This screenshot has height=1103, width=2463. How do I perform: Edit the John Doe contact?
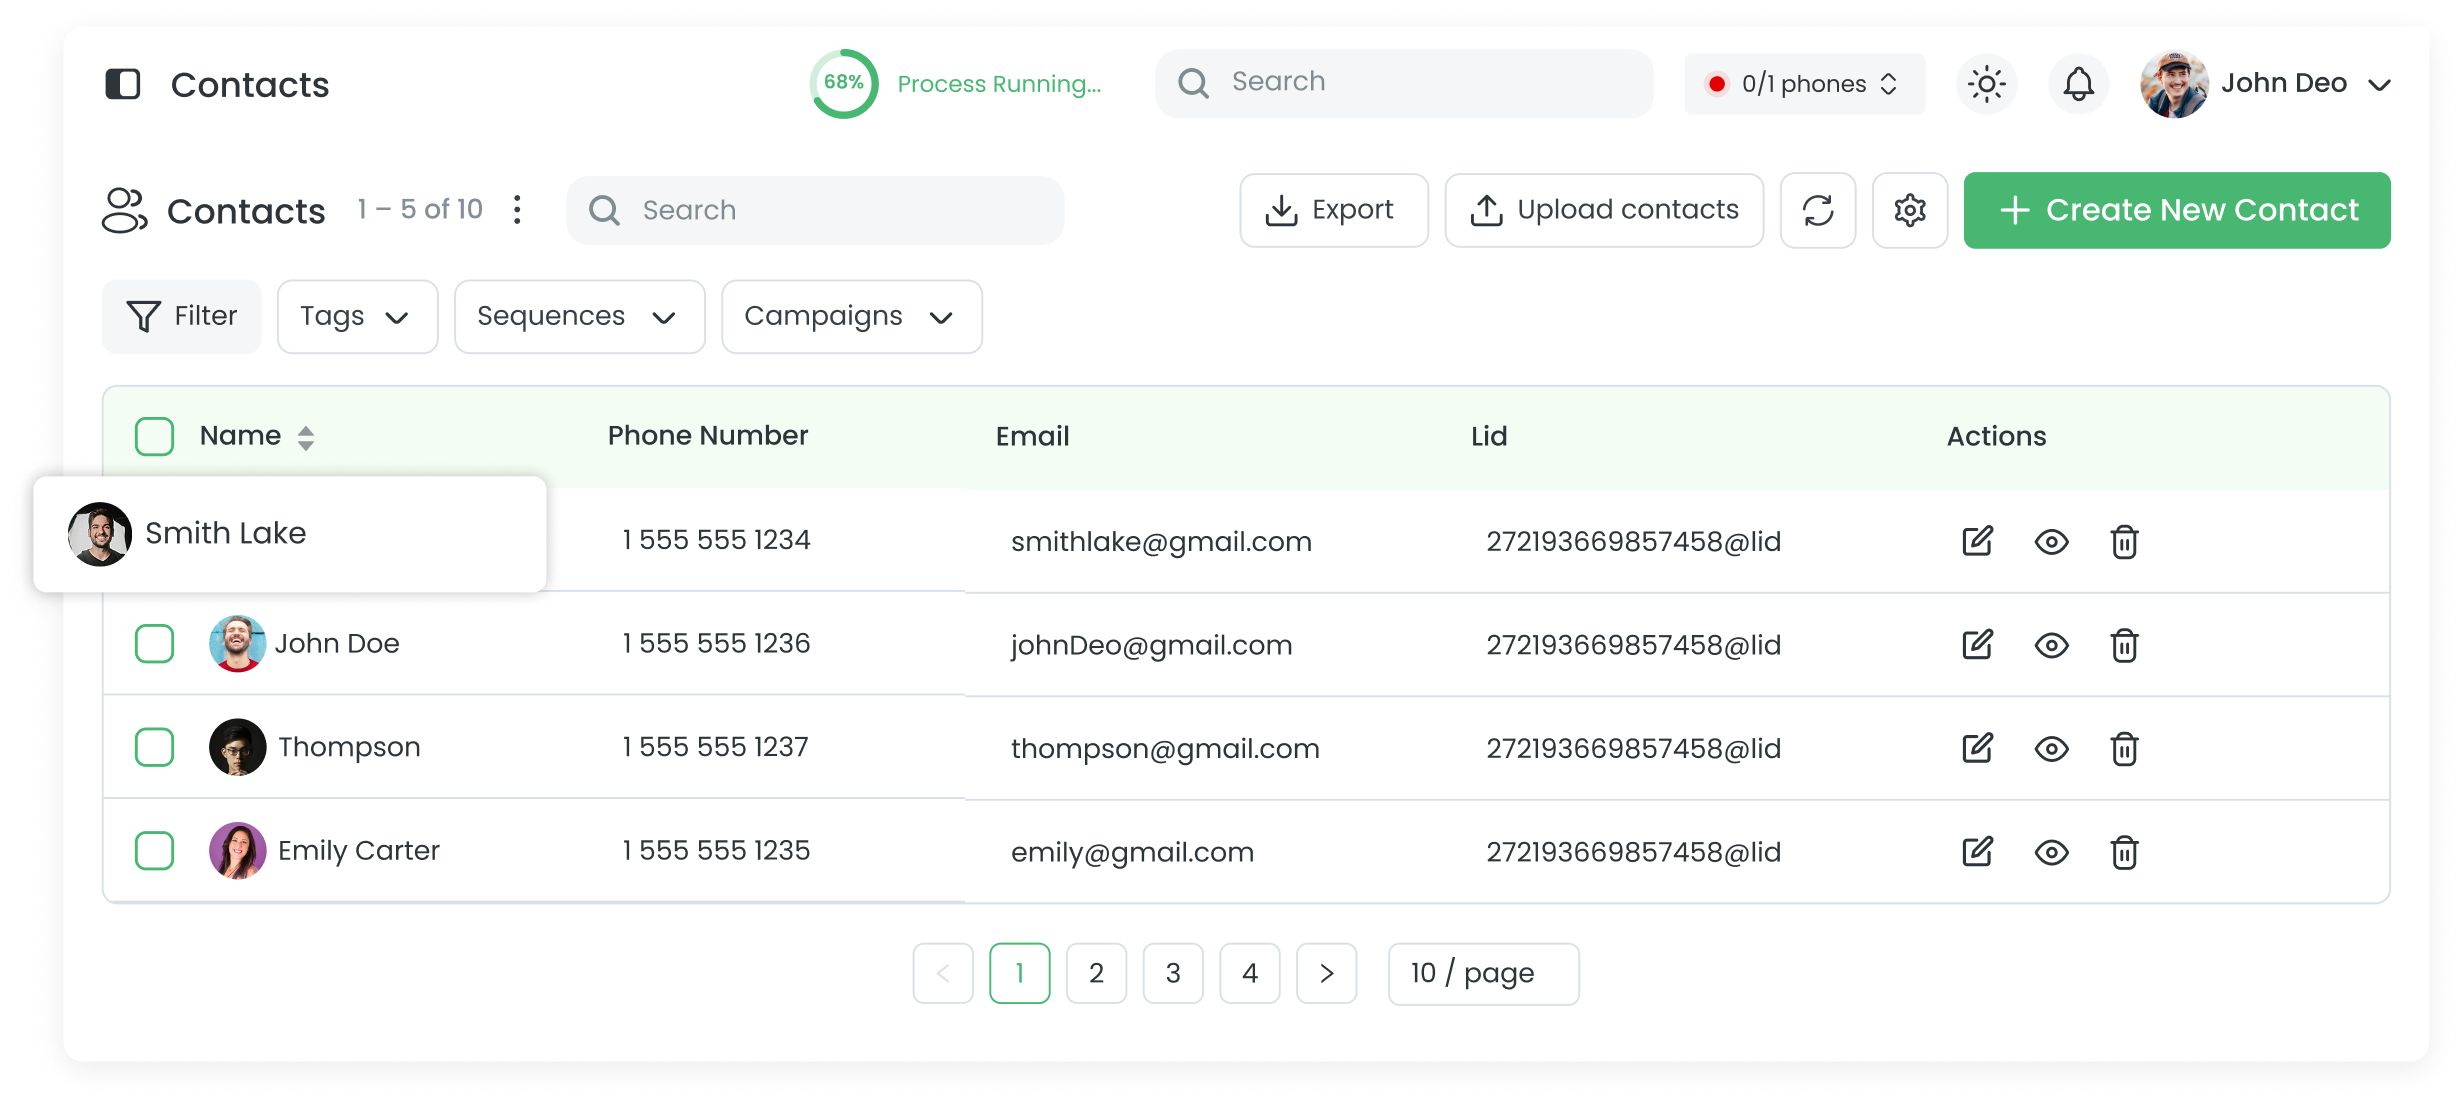(x=1977, y=645)
